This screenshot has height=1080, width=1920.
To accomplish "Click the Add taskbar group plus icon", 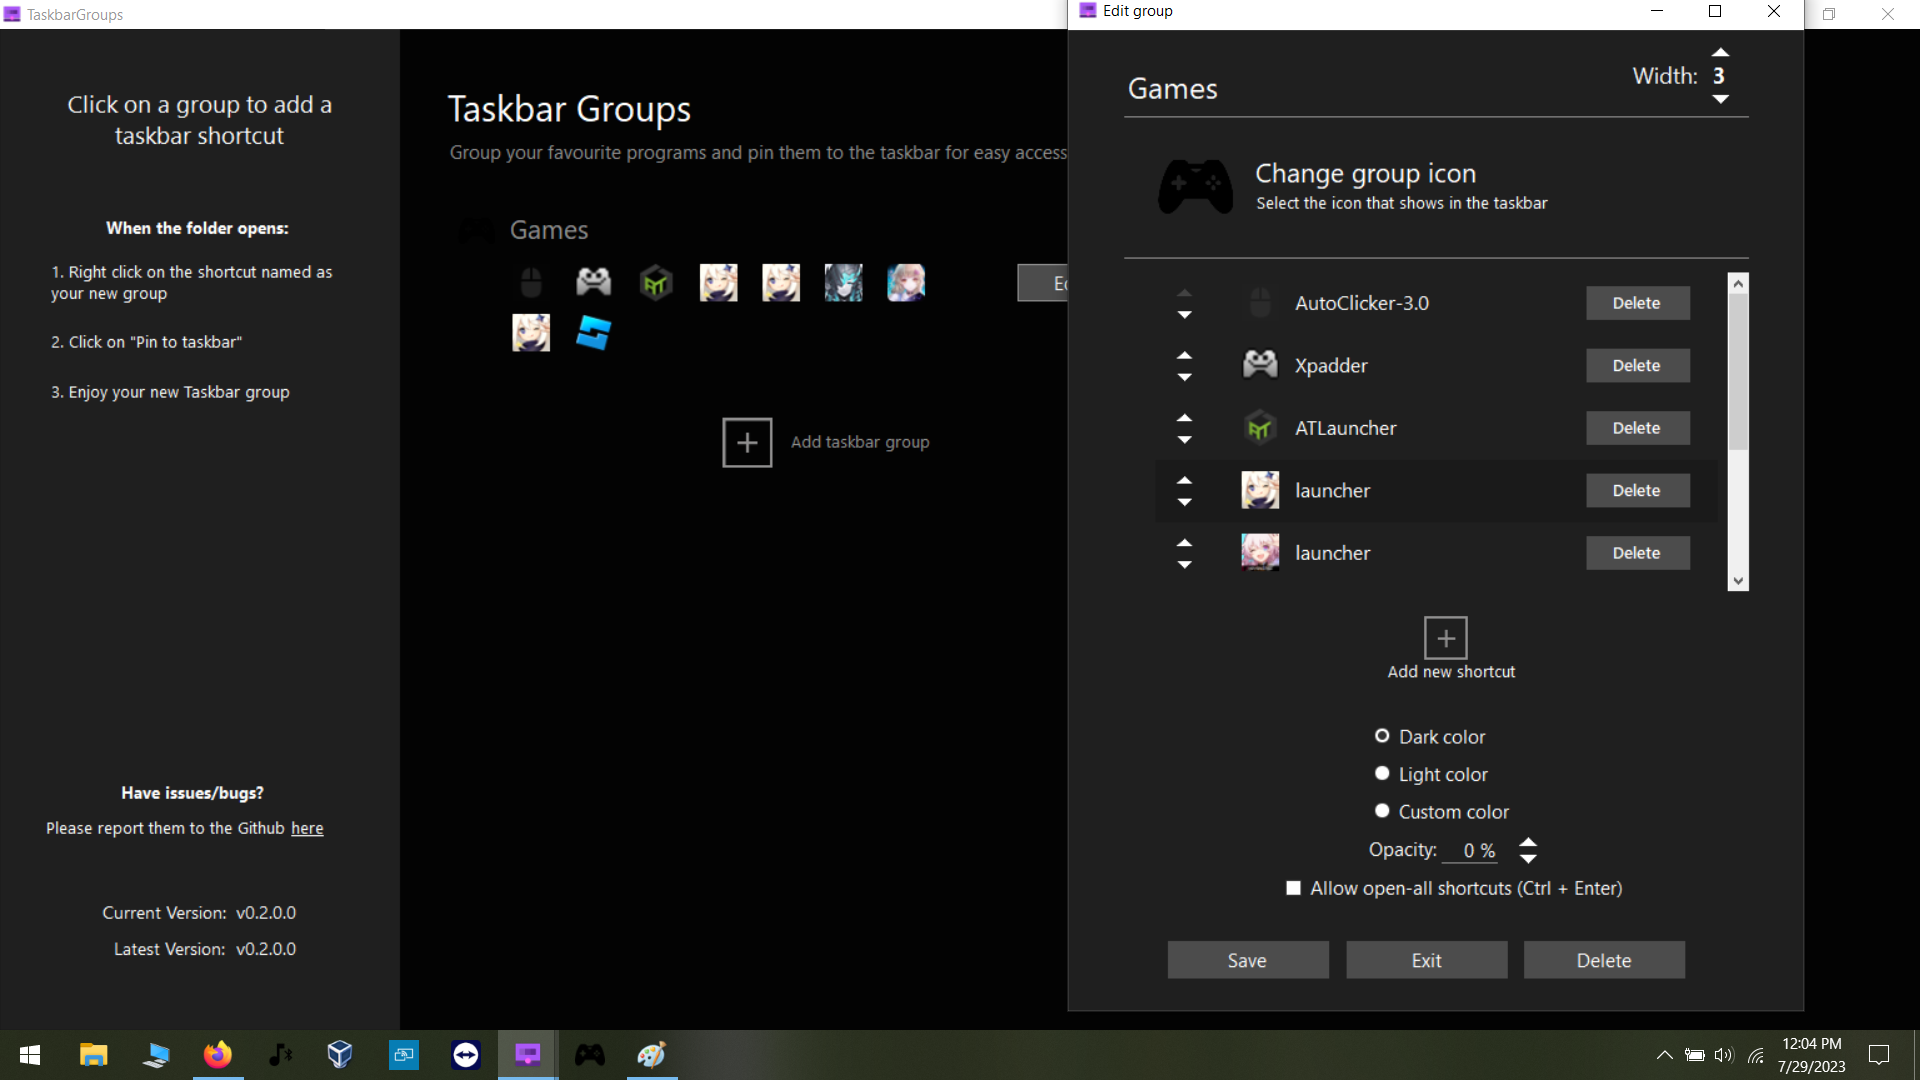I will click(747, 442).
